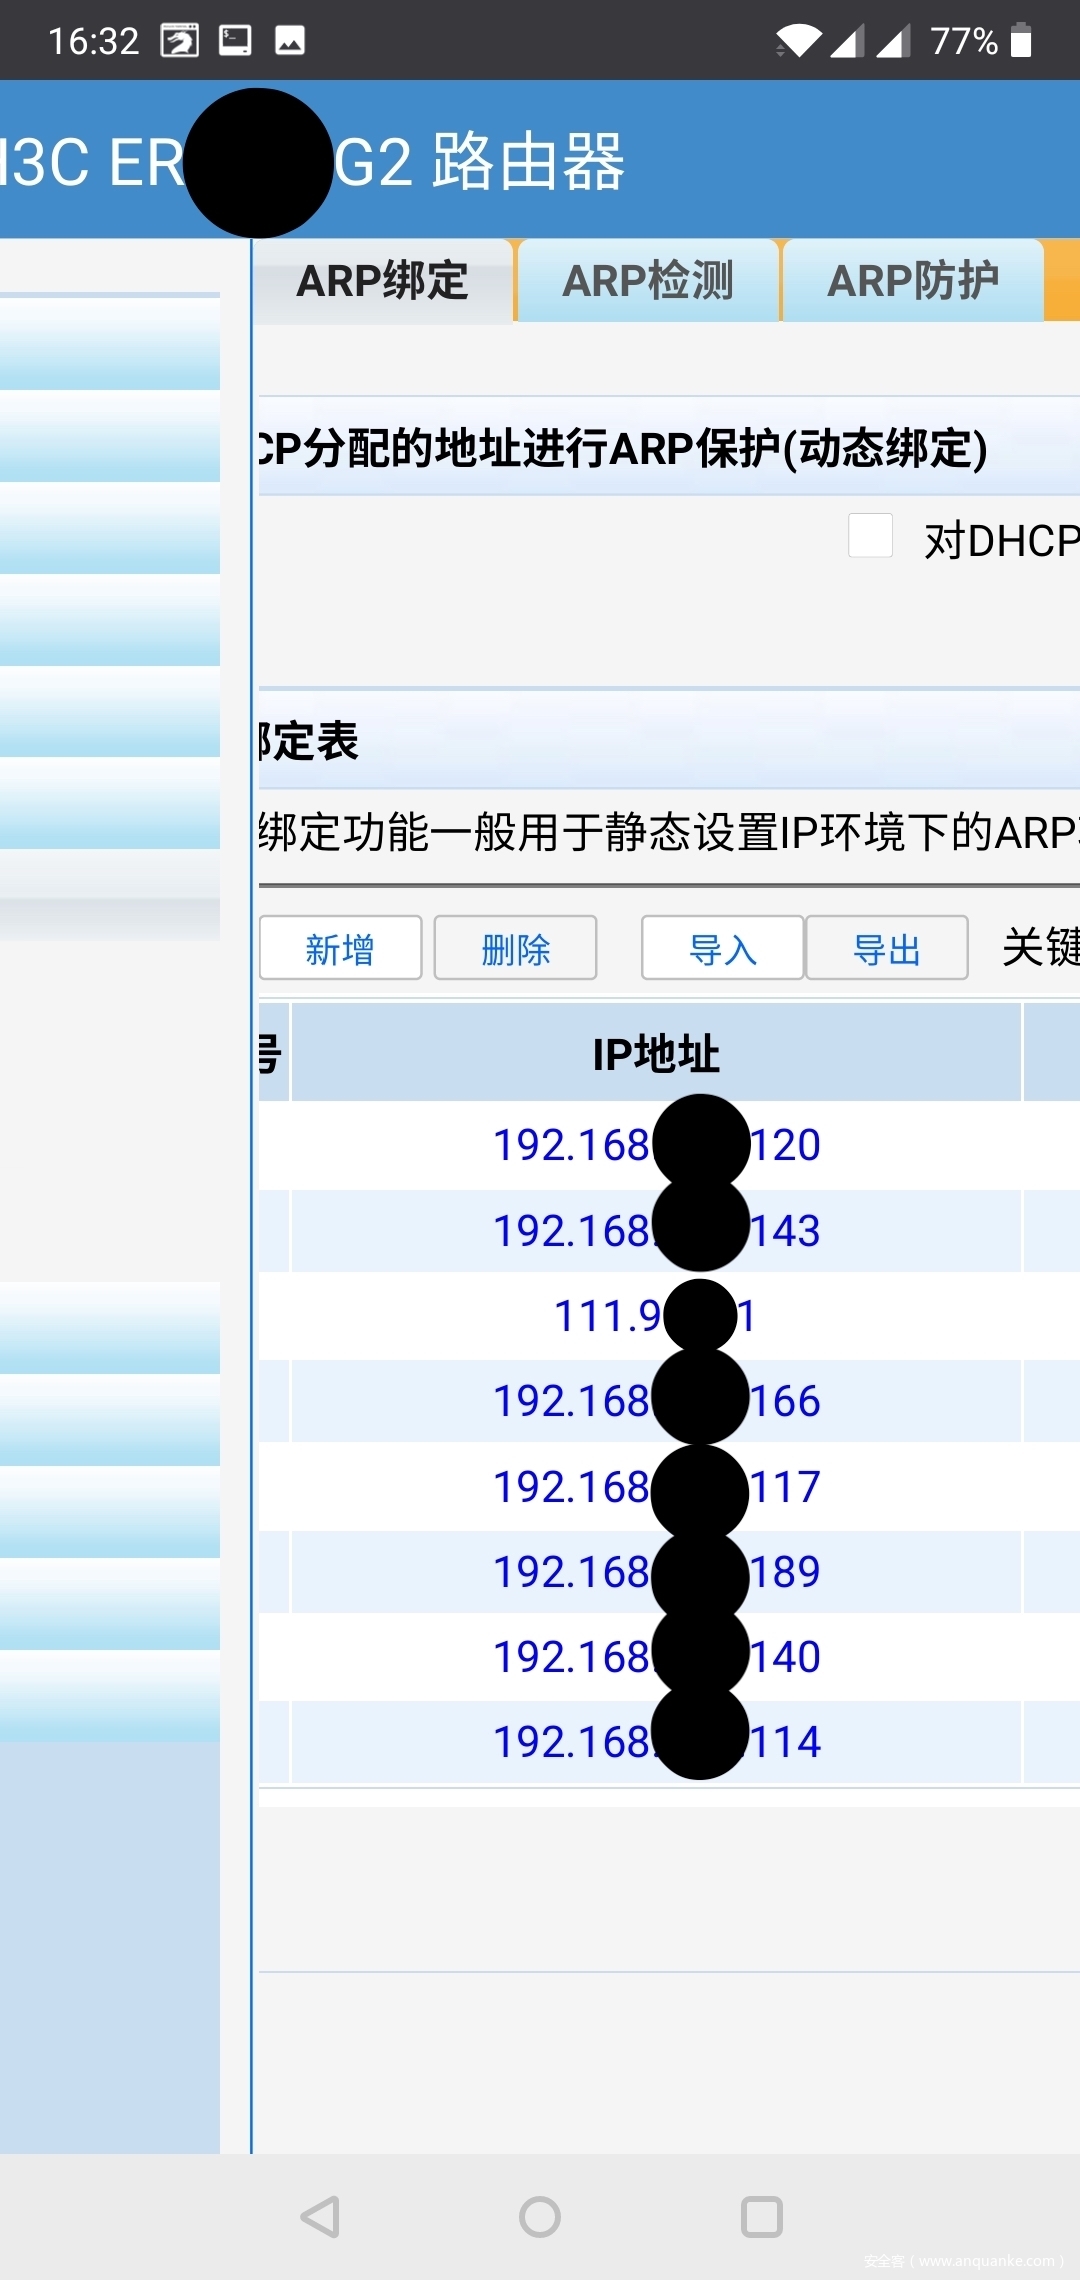This screenshot has height=2280, width=1080.
Task: Tap the Android home circle icon
Action: click(540, 2216)
